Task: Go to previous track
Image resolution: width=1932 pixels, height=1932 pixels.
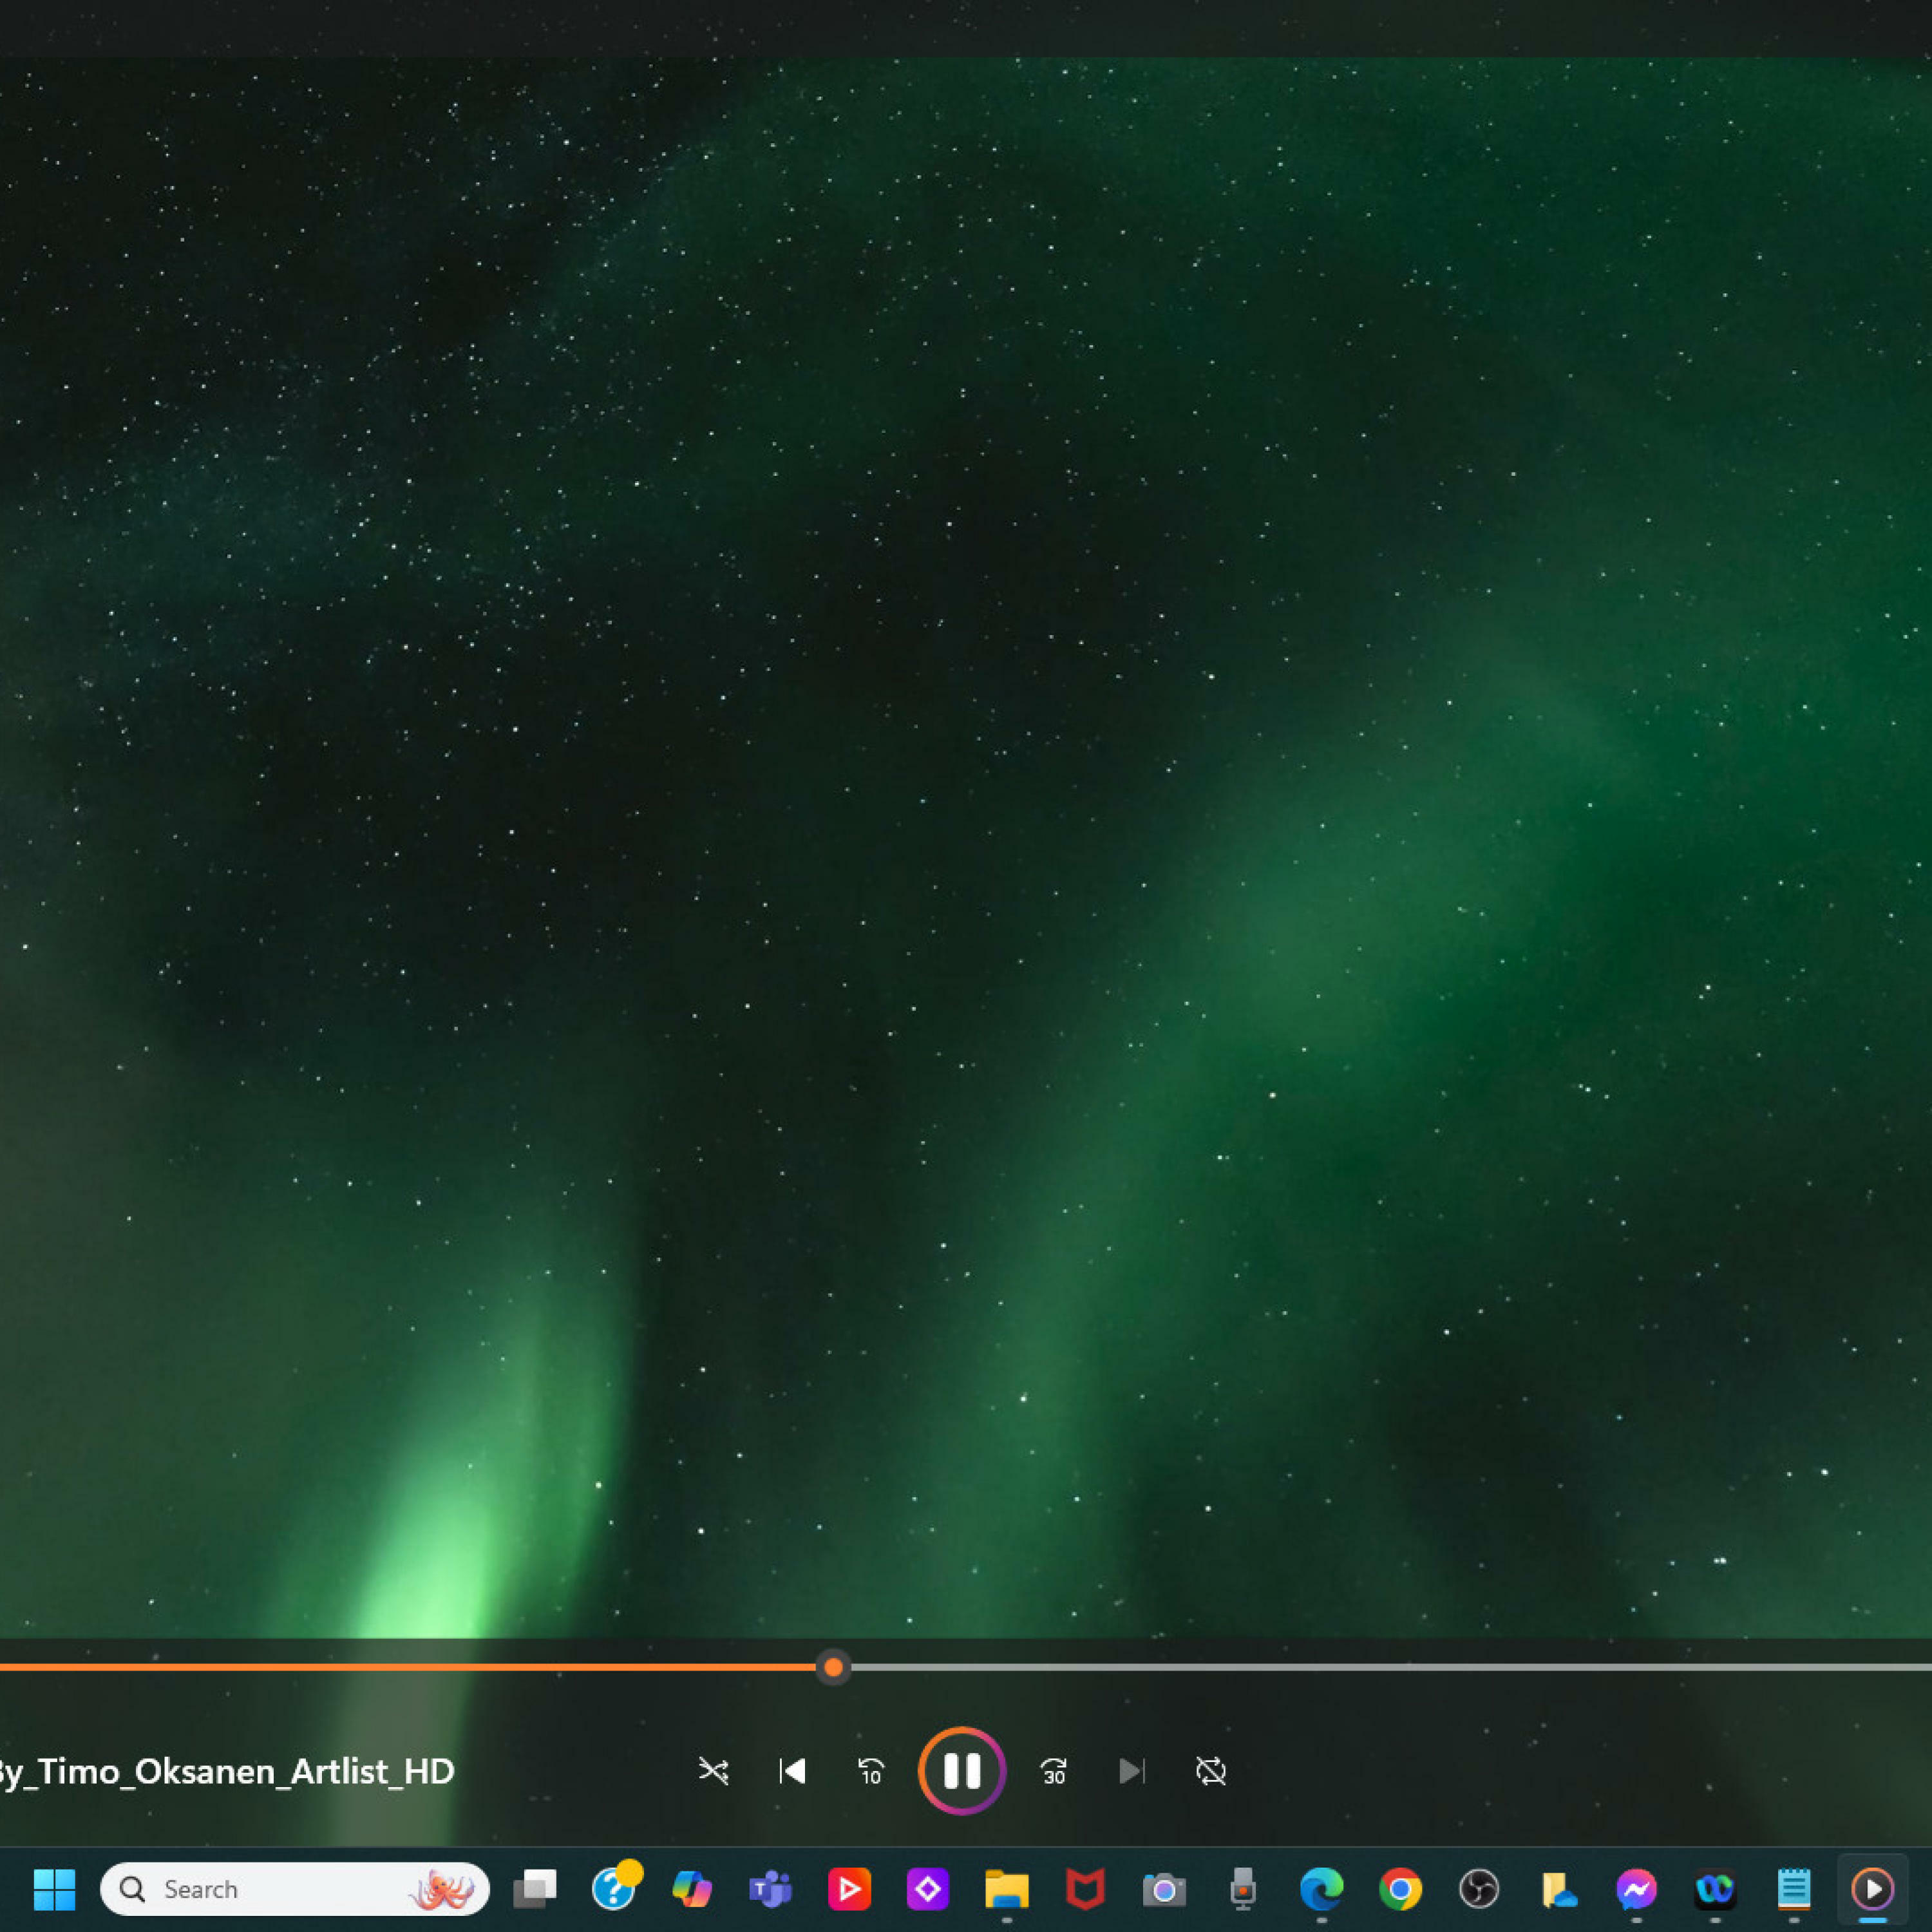Action: [x=792, y=1771]
